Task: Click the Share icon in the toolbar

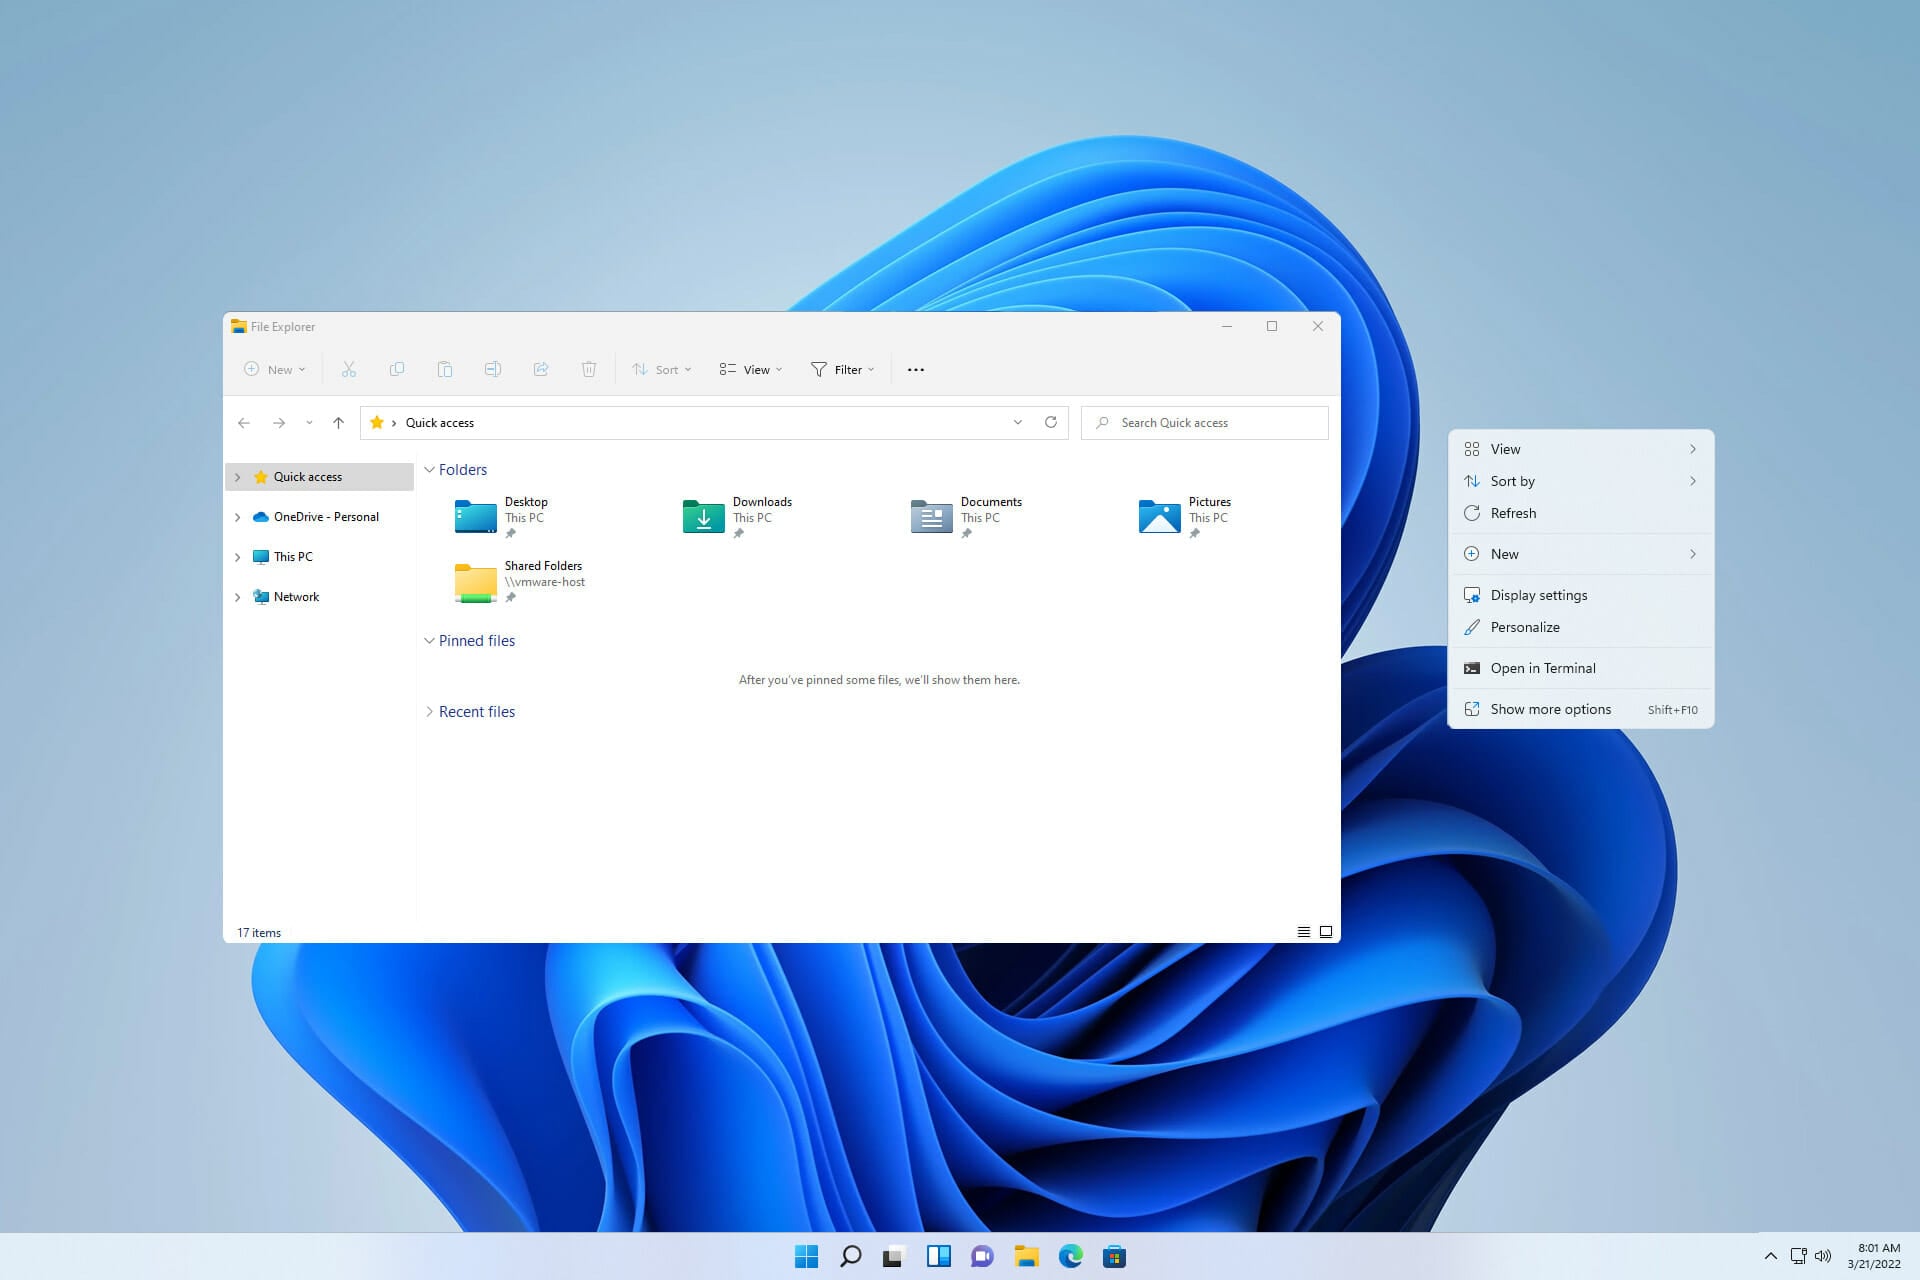Action: [541, 369]
